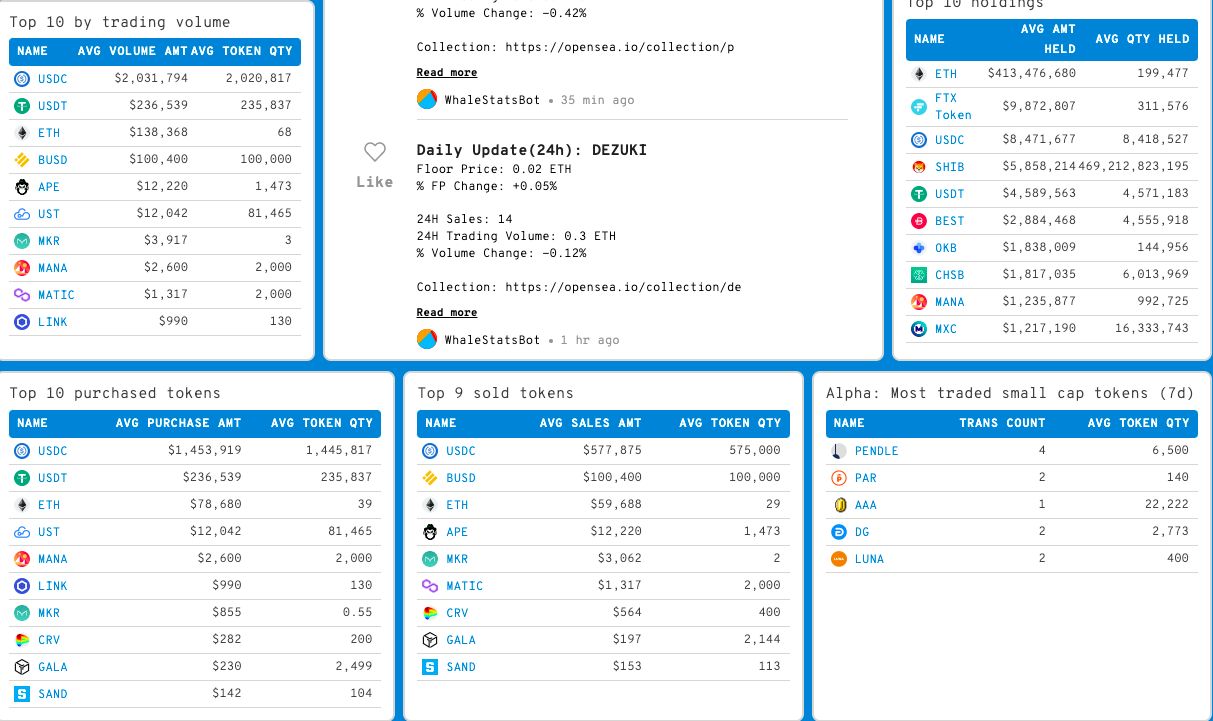Image resolution: width=1213 pixels, height=721 pixels.
Task: Open Read more under the DEZUKI update
Action: click(x=447, y=313)
